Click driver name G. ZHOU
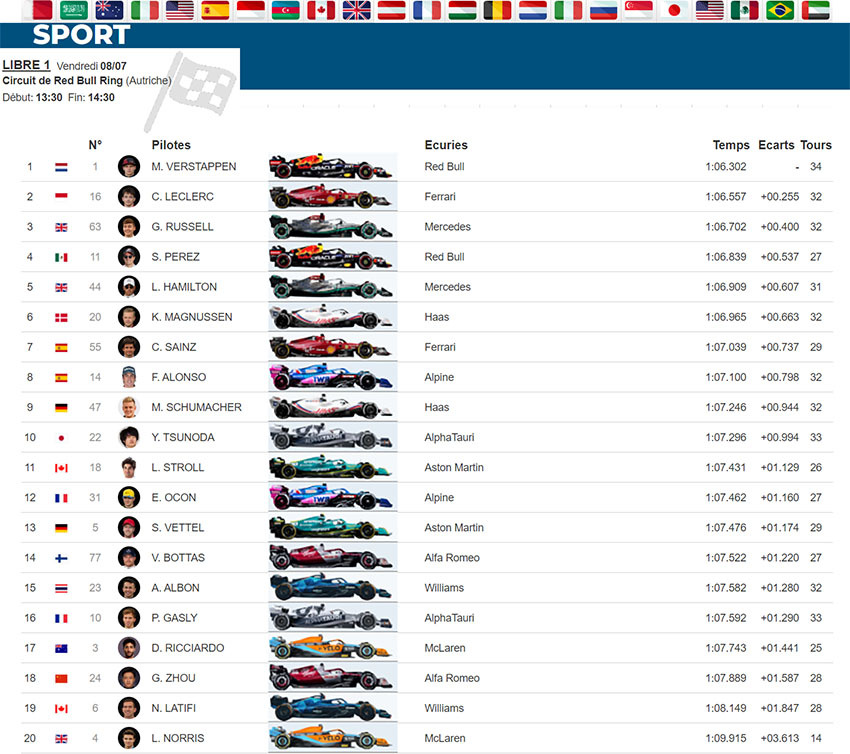Screen dimensions: 850x754 pos(173,678)
